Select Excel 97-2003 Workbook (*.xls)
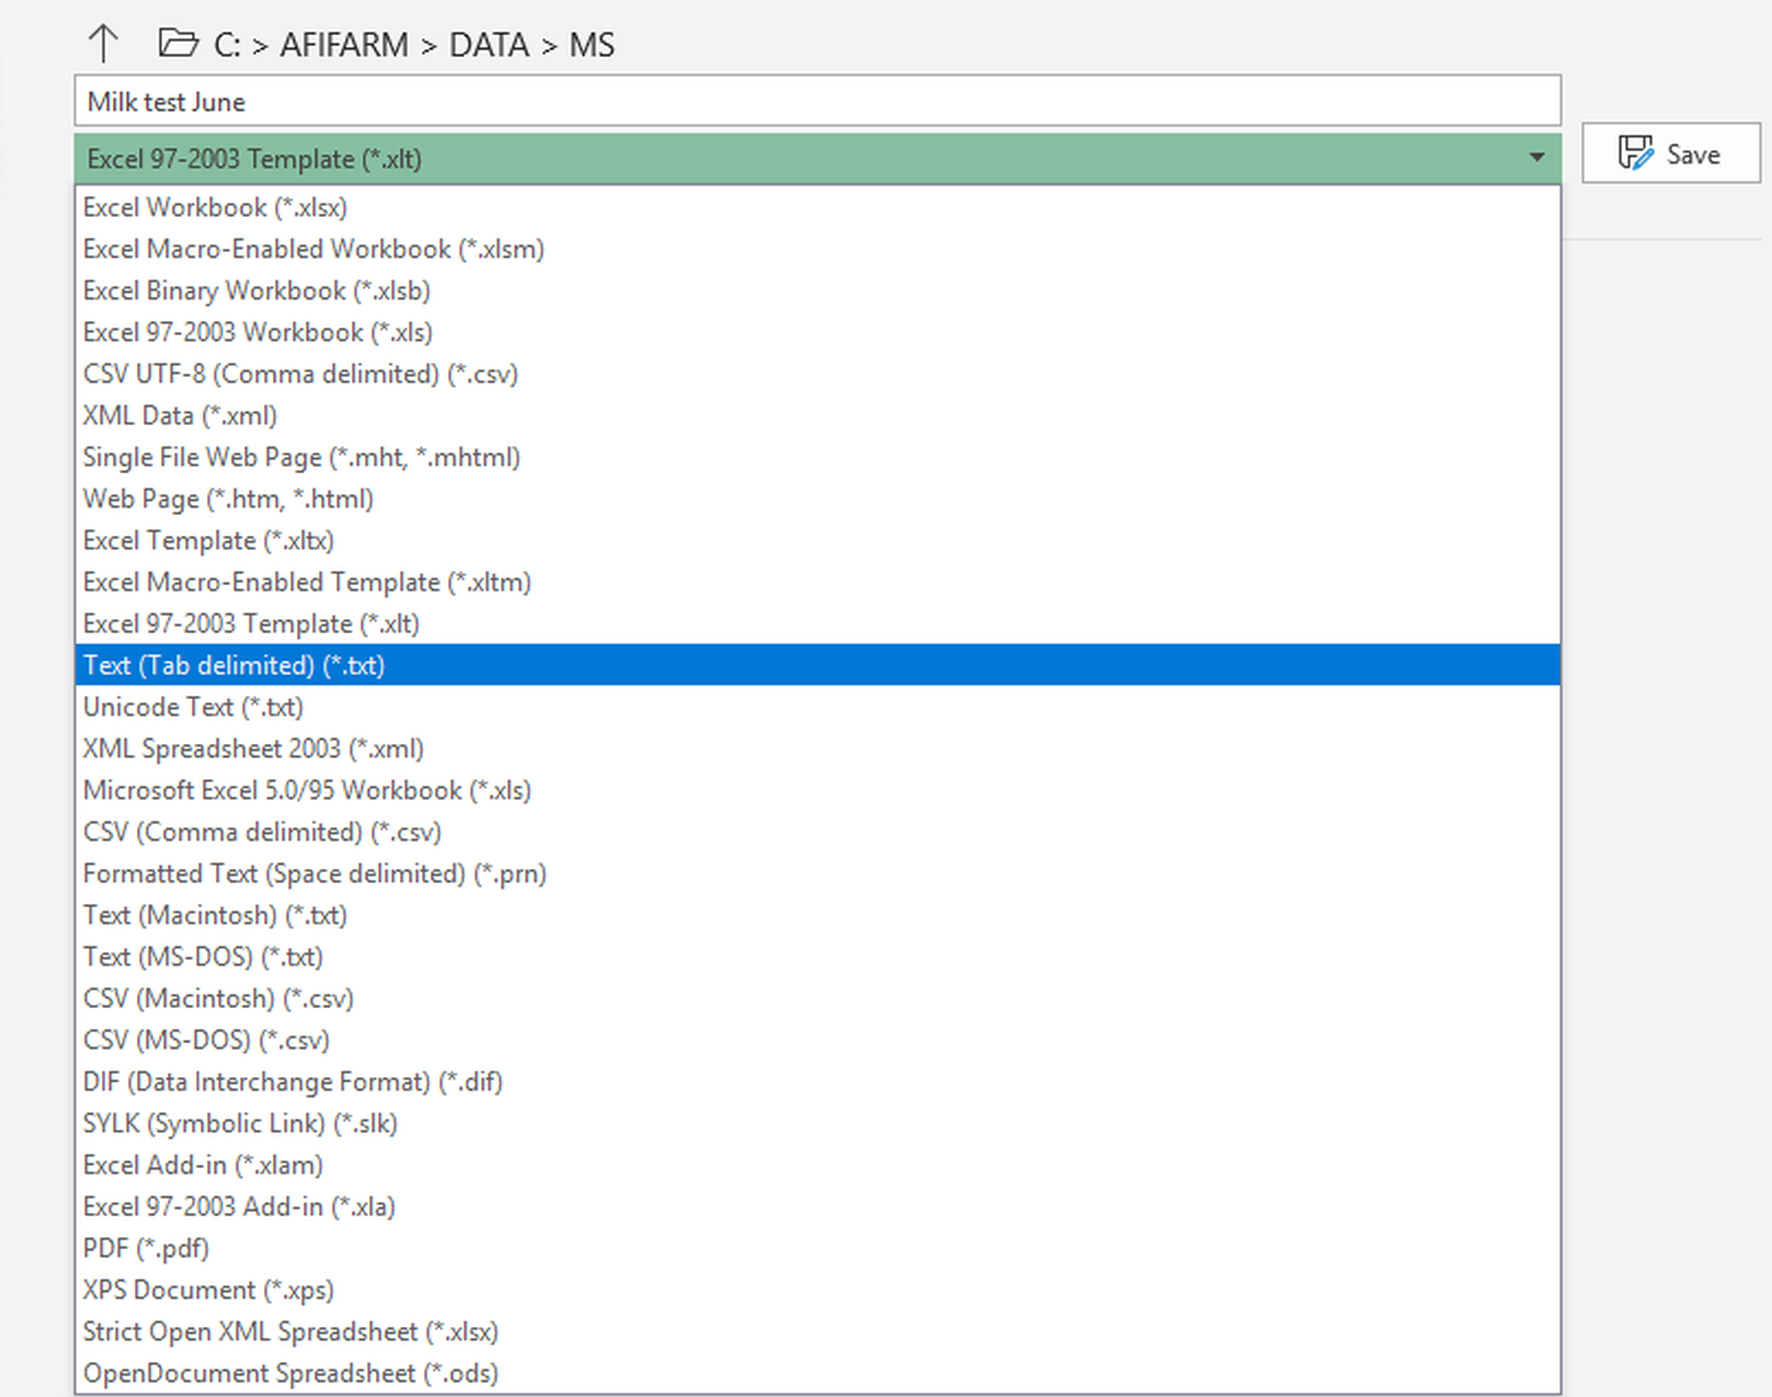The width and height of the screenshot is (1772, 1397). (257, 332)
